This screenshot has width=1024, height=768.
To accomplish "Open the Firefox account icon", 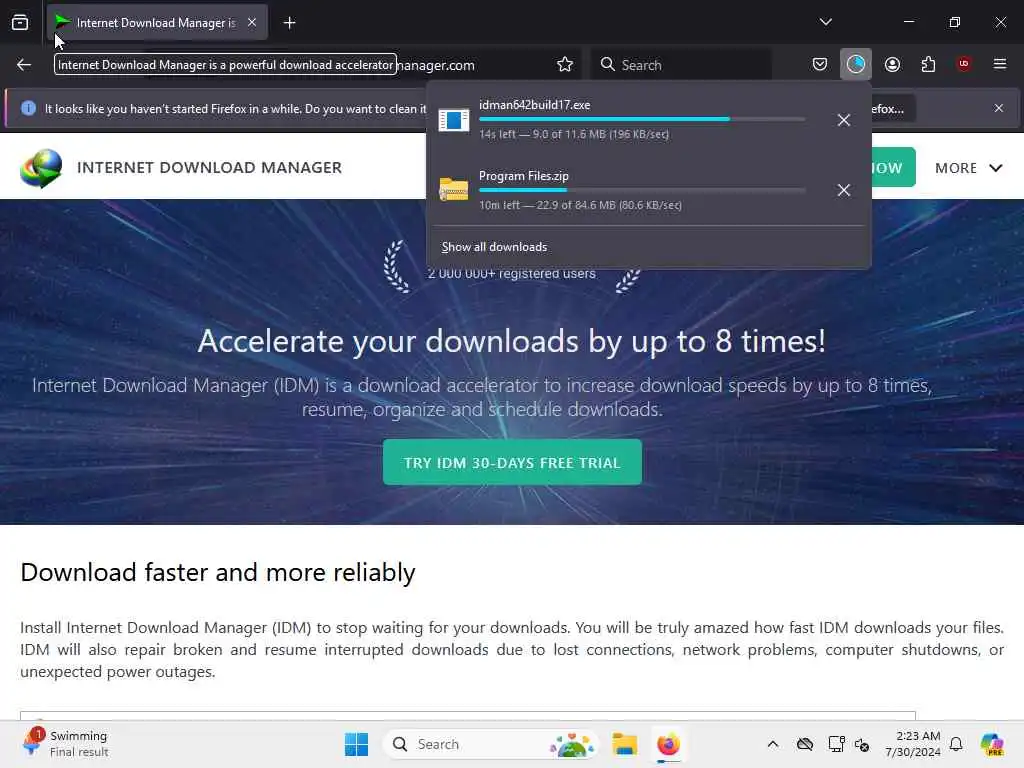I will [892, 65].
